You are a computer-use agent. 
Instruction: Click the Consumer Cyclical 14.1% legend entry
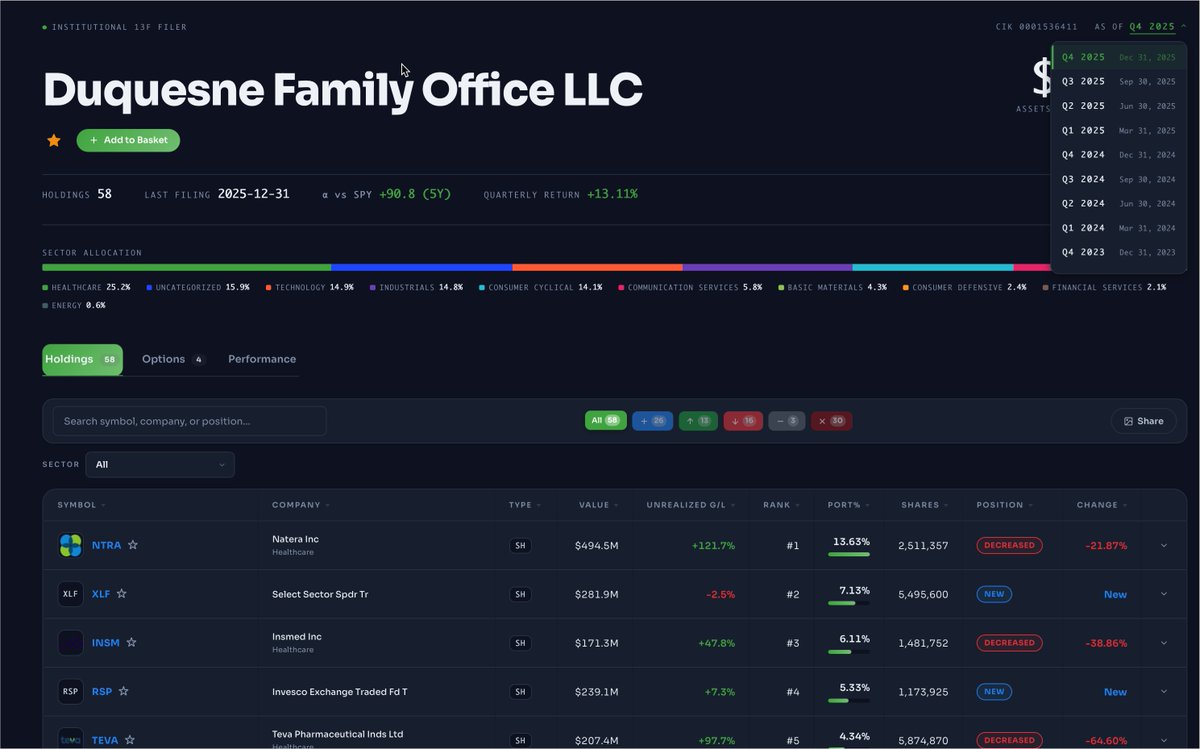[x=540, y=287]
